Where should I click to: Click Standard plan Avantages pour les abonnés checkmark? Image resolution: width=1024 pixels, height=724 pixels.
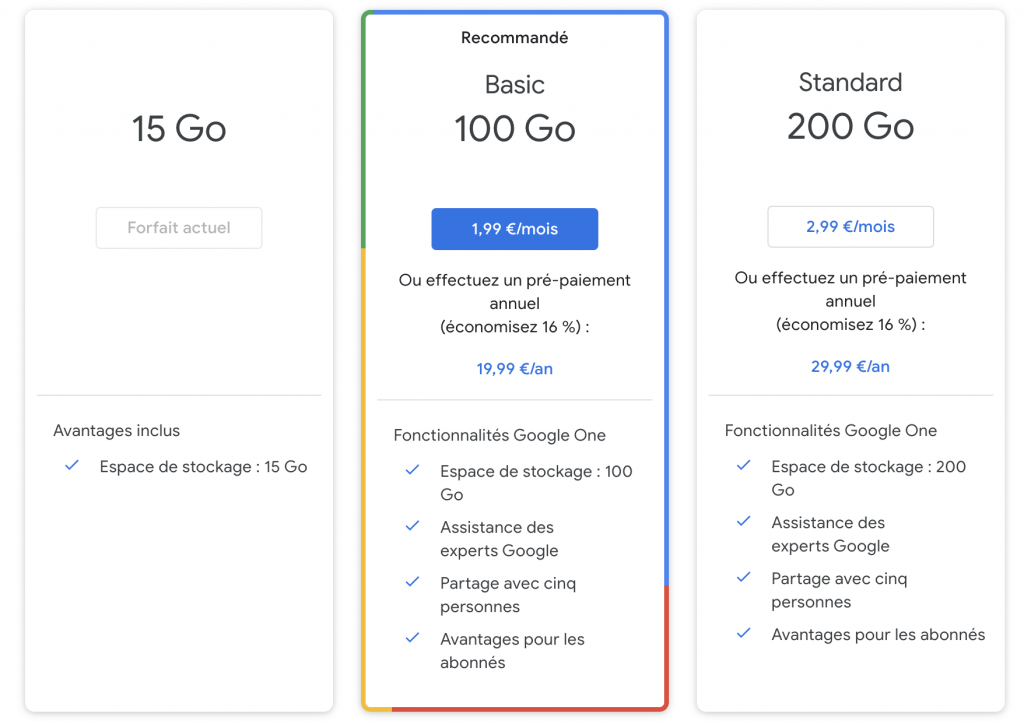click(x=743, y=634)
